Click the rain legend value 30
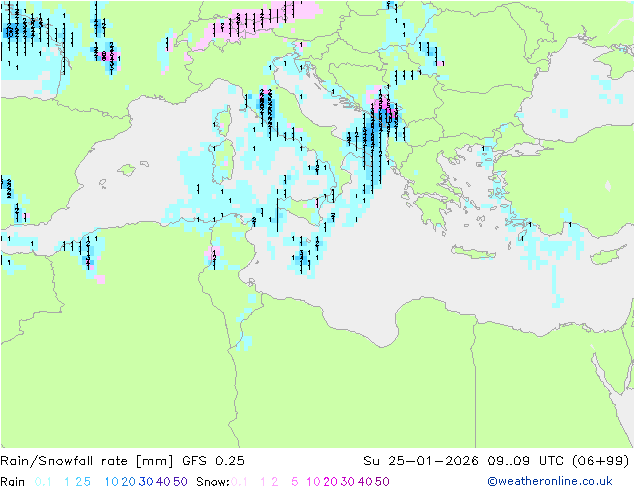634x490 pixels. click(146, 482)
